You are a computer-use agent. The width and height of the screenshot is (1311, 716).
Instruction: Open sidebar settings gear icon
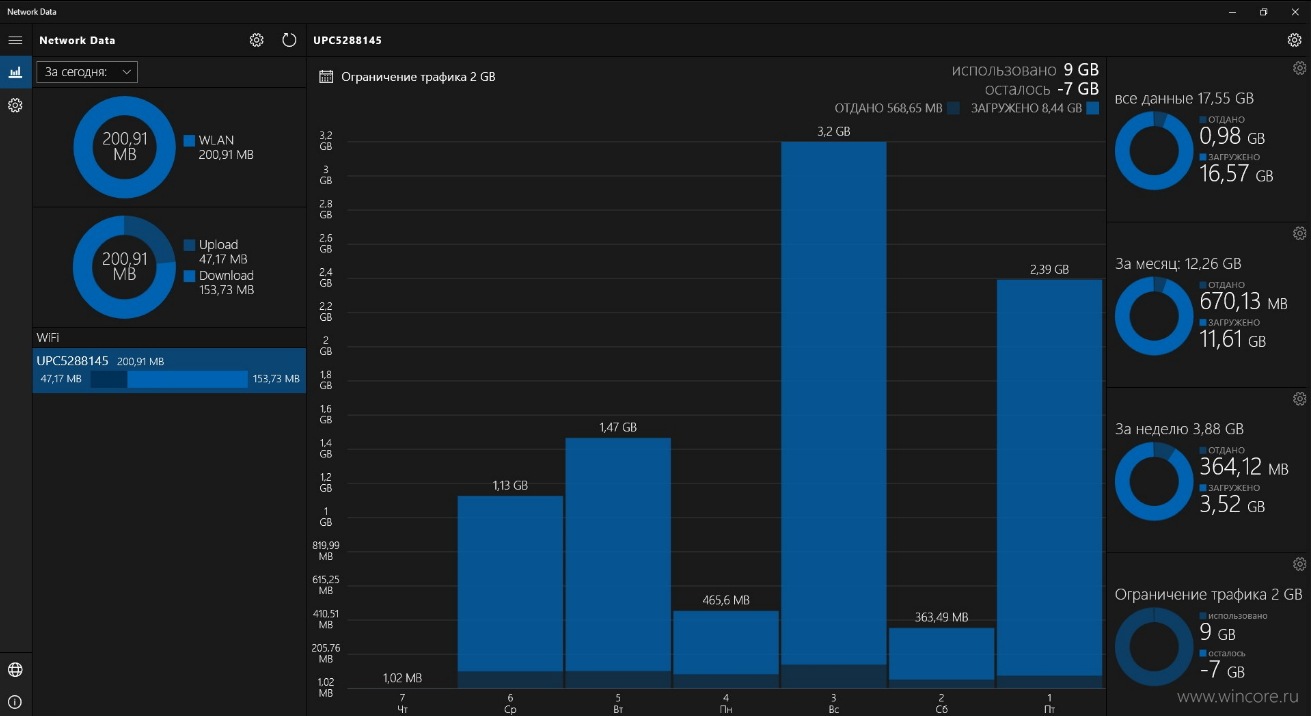coord(15,105)
